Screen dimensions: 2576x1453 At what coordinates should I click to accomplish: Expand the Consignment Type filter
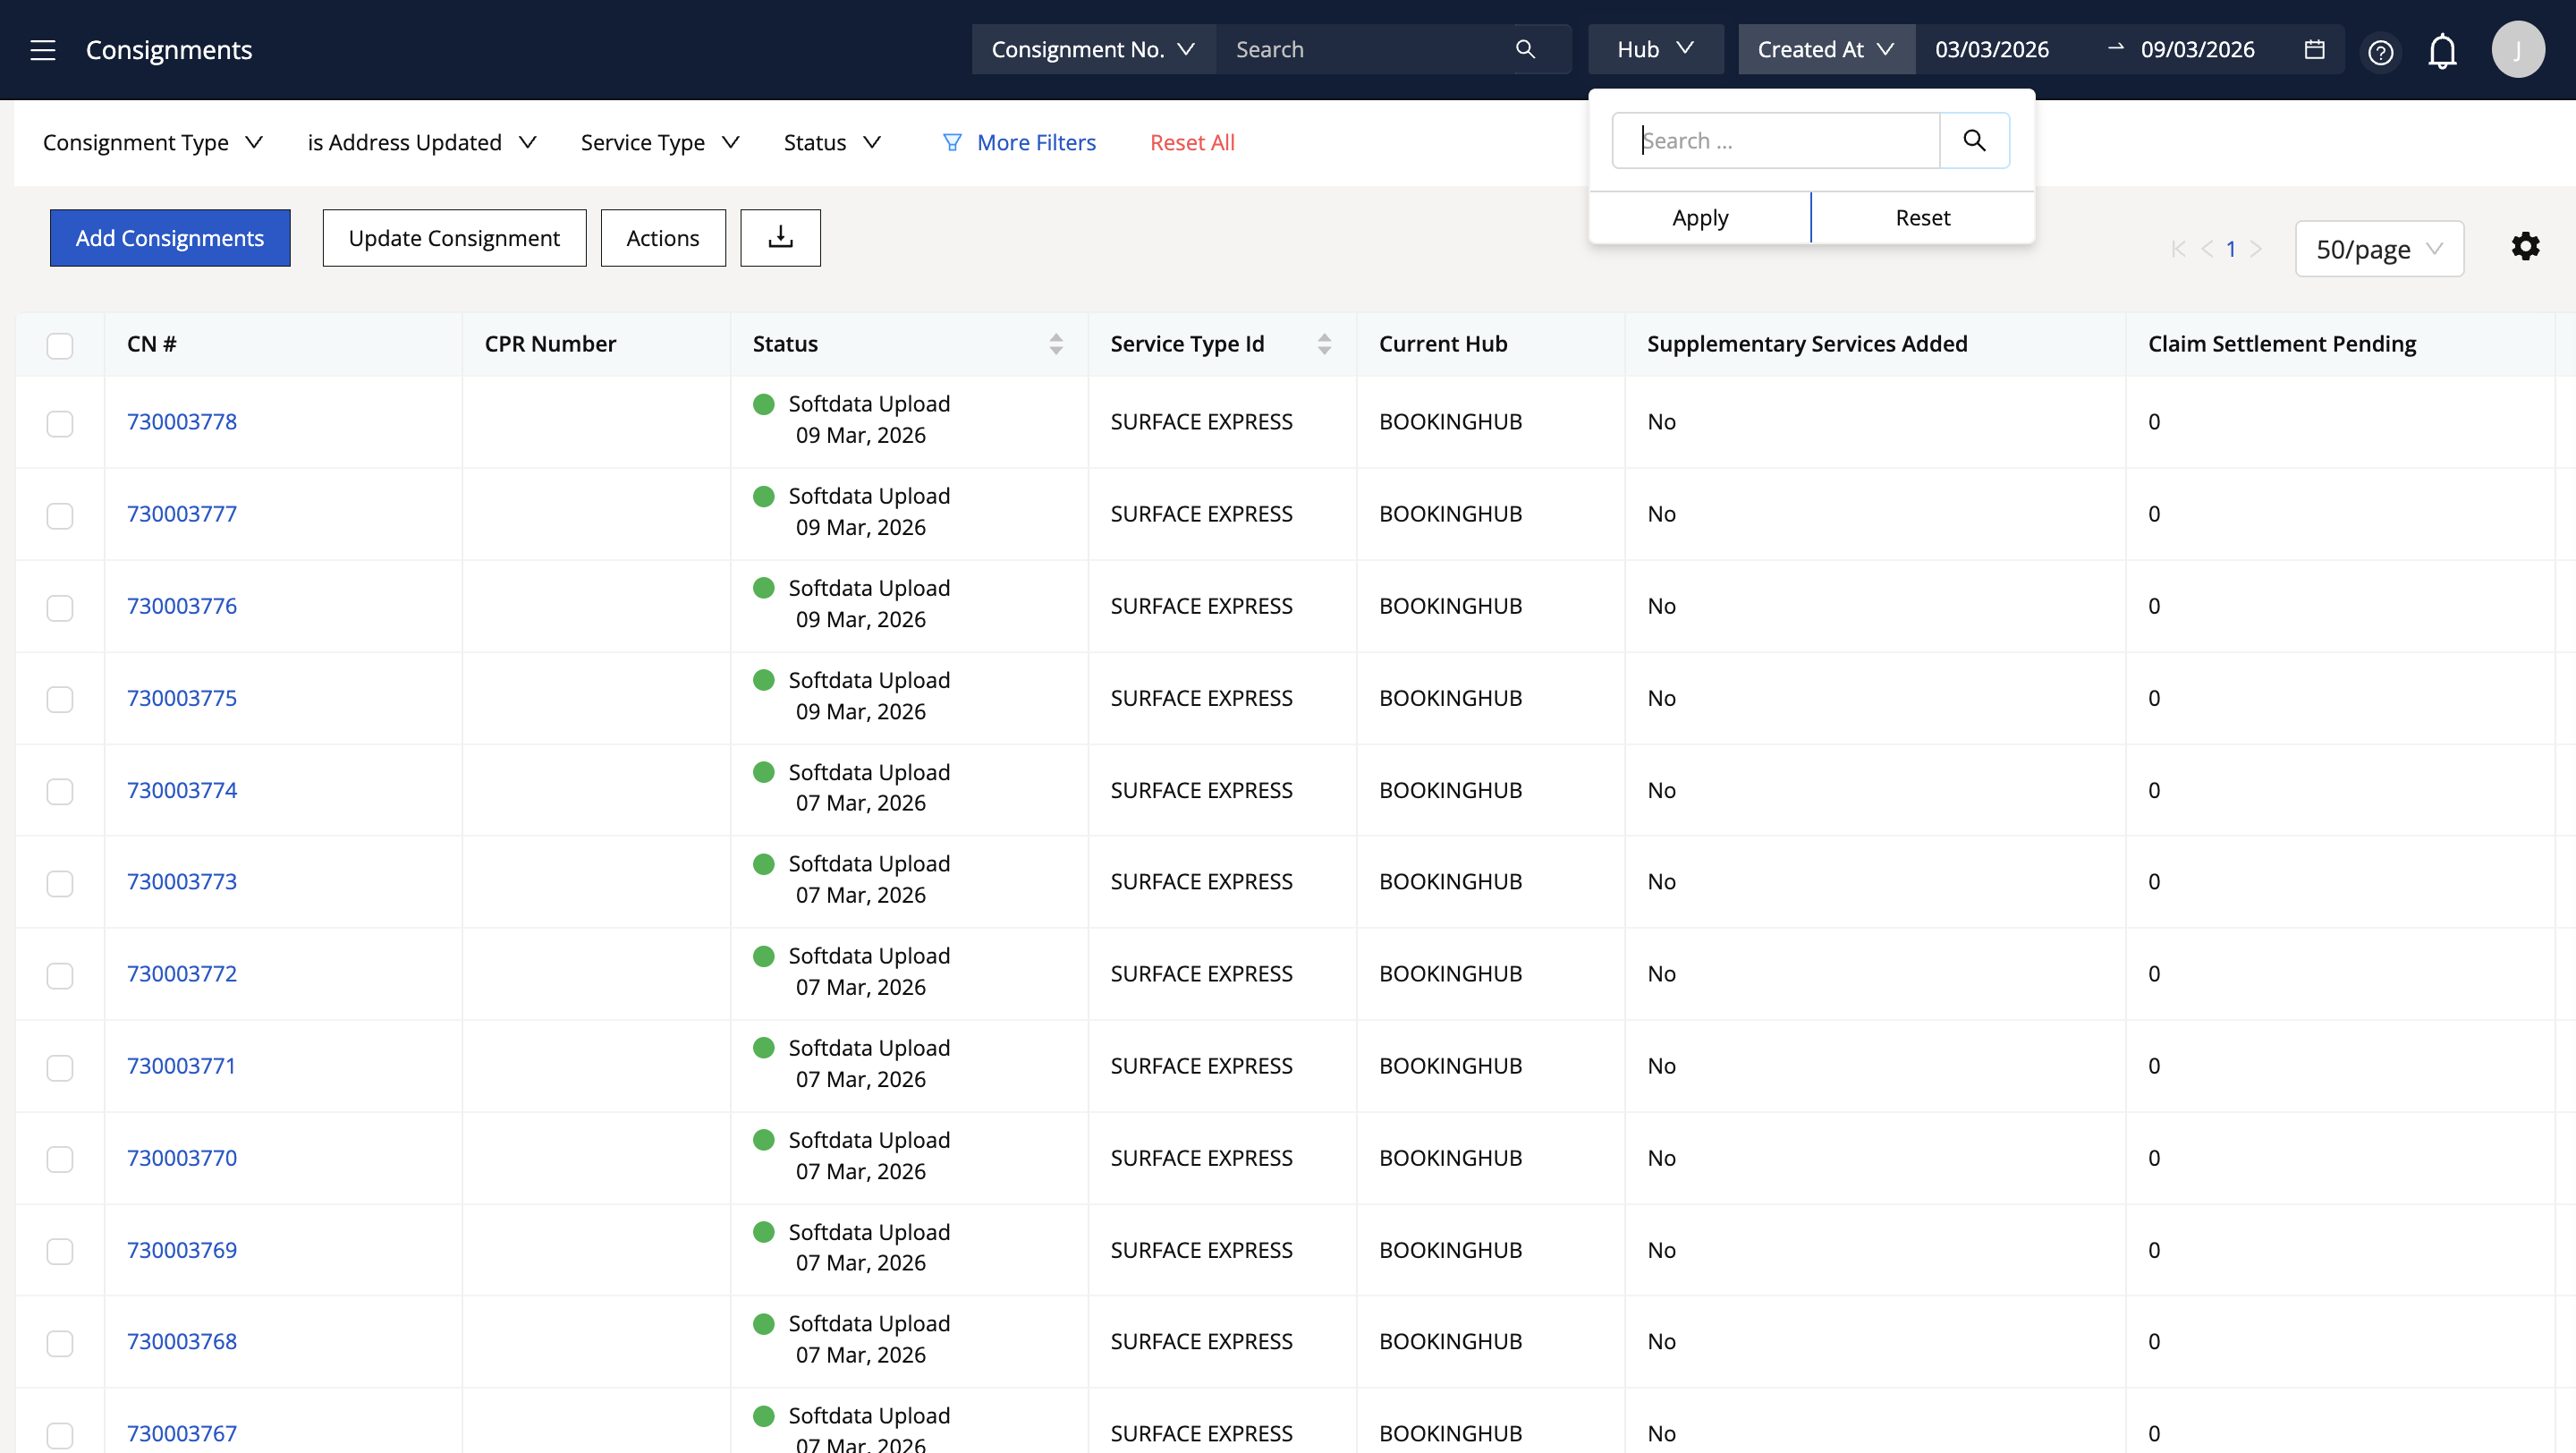pos(153,143)
